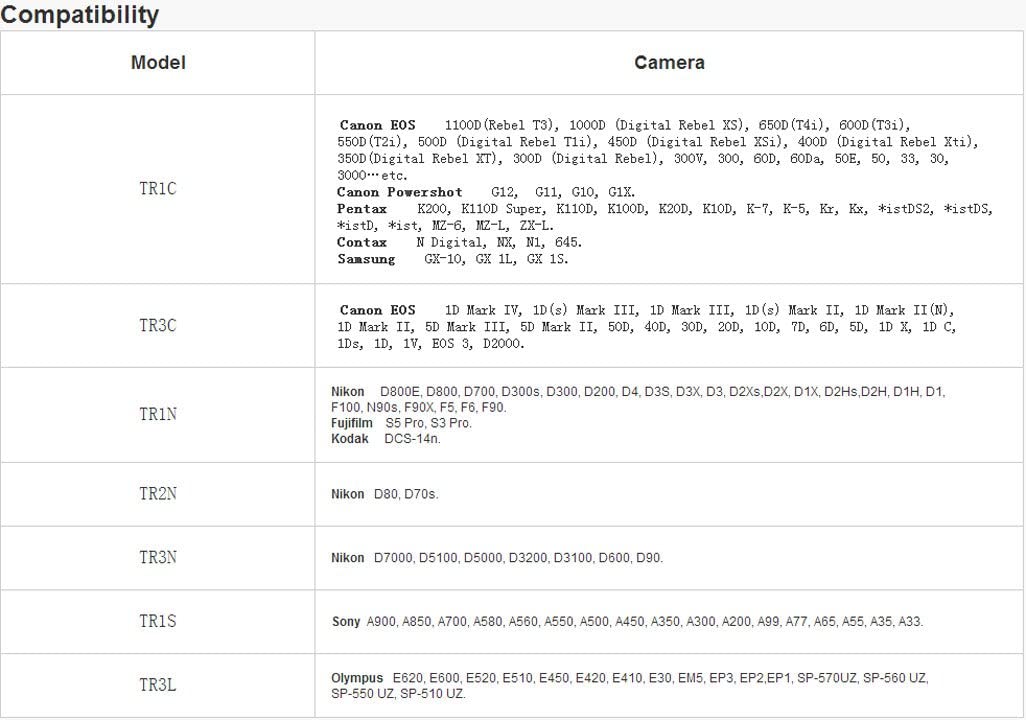
Task: Select the TR1N model name
Action: tap(158, 414)
